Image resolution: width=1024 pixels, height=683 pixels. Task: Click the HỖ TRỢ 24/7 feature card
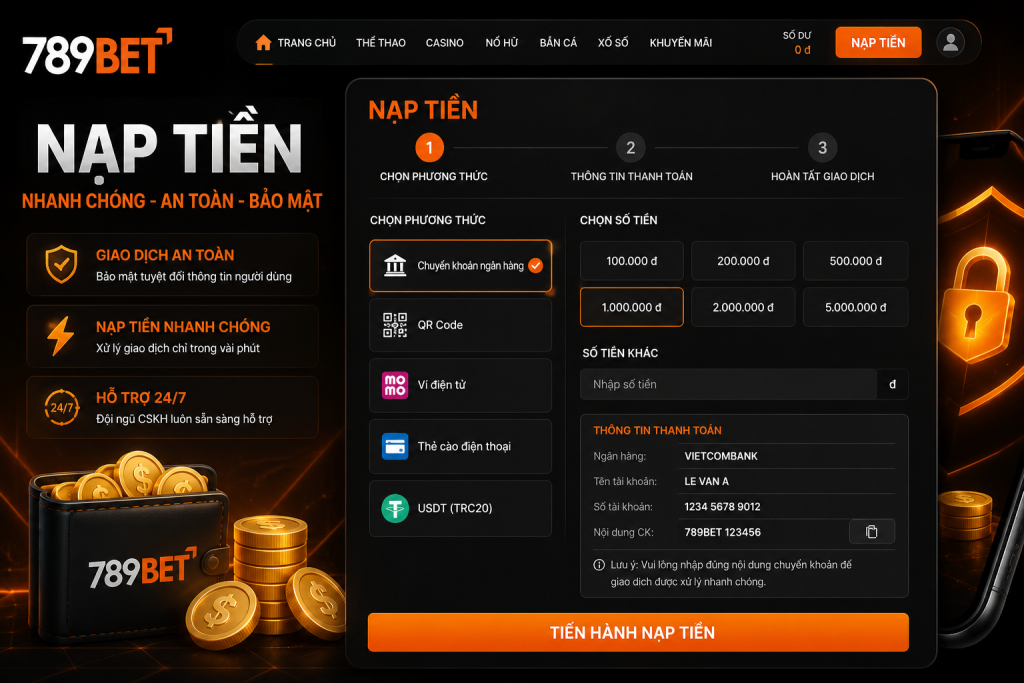(172, 407)
